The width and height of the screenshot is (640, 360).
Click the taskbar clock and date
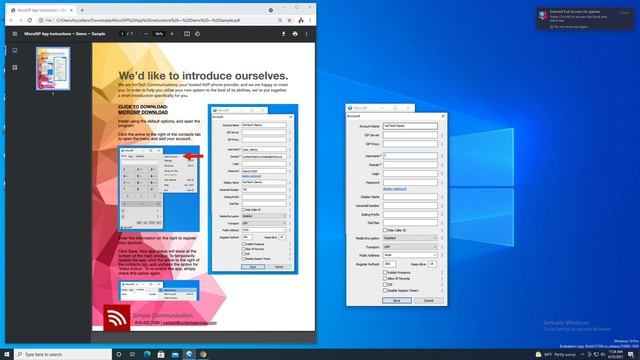tap(616, 354)
